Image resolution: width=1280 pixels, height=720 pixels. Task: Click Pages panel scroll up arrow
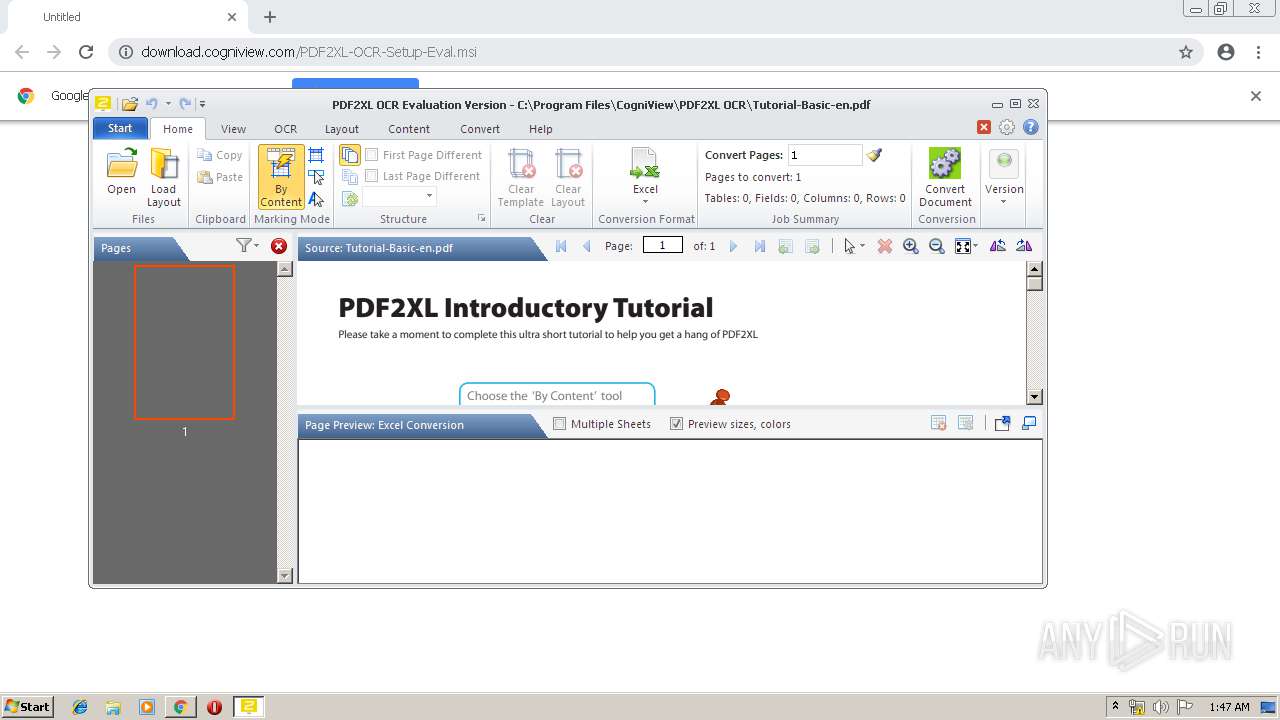(x=285, y=269)
